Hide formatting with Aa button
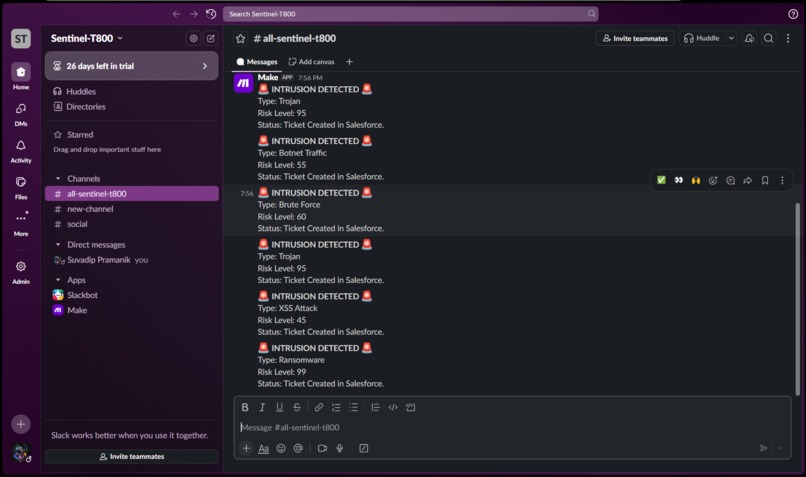The image size is (806, 477). 263,448
